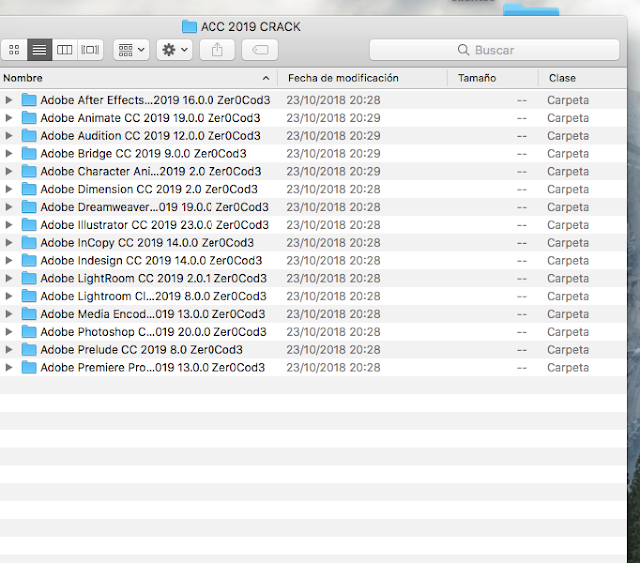Click the magnifier icon in search field

463,50
